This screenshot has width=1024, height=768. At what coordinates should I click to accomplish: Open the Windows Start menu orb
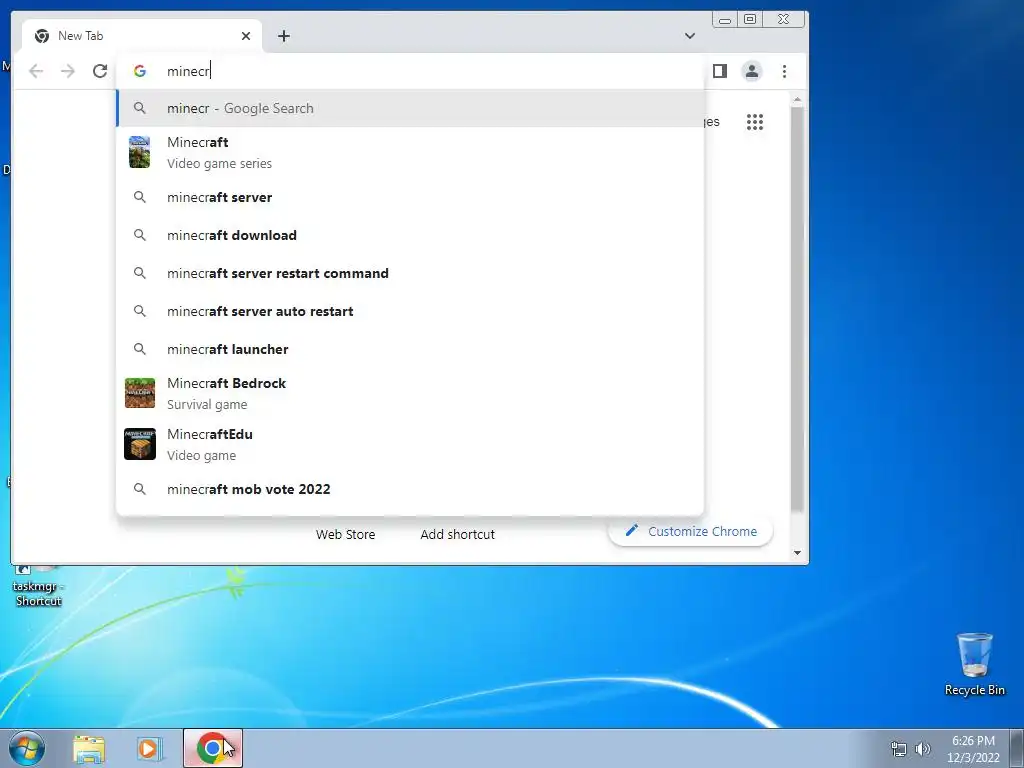point(26,748)
